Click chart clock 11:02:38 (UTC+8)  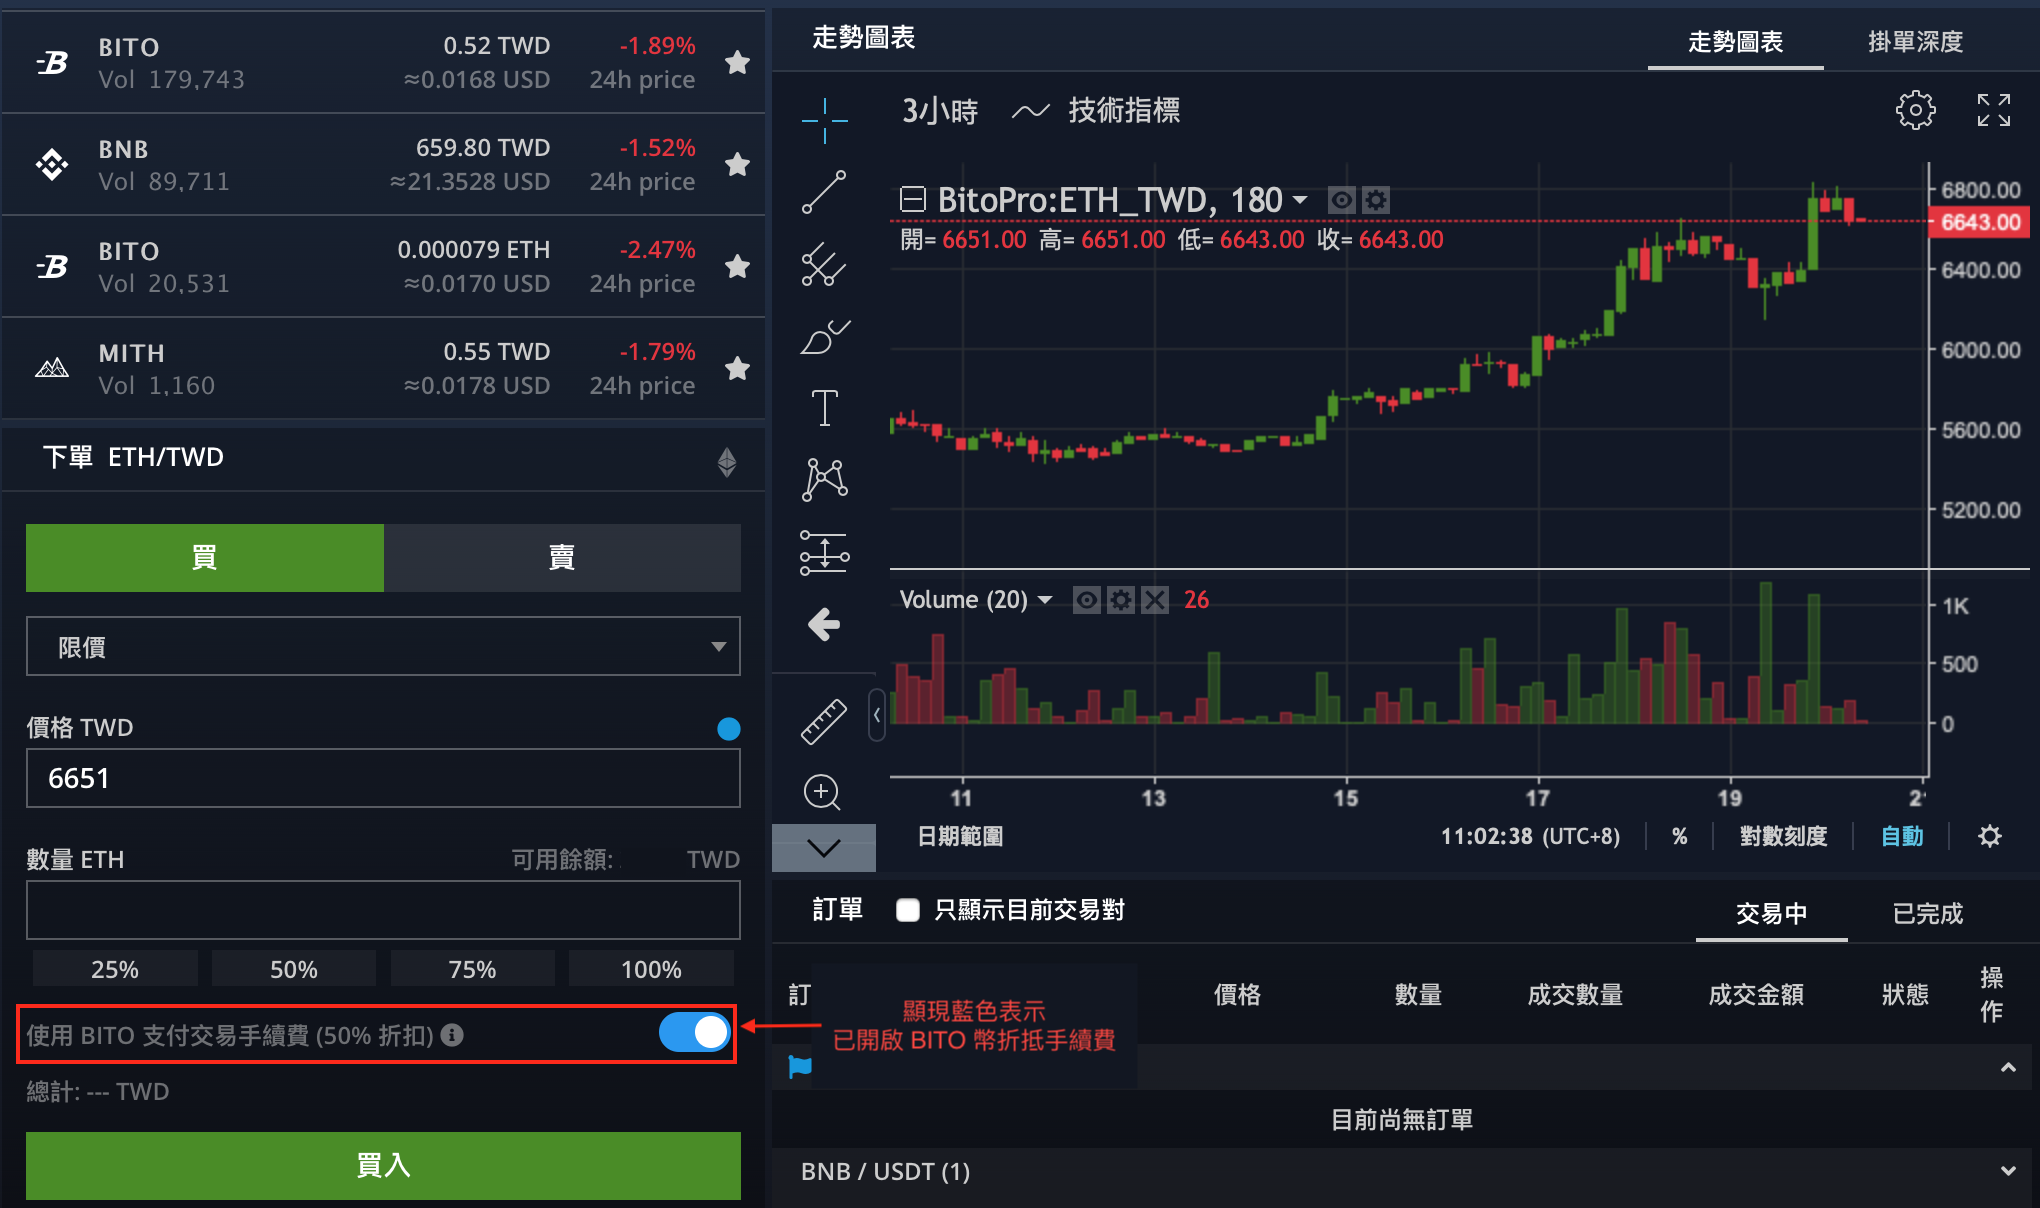tap(1530, 836)
